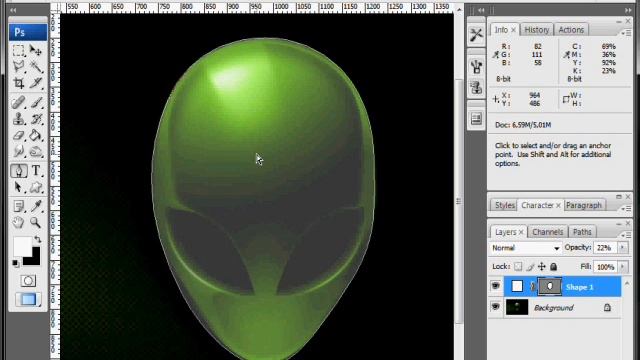Select the Shape 1 vector mask thumbnail

tap(549, 287)
